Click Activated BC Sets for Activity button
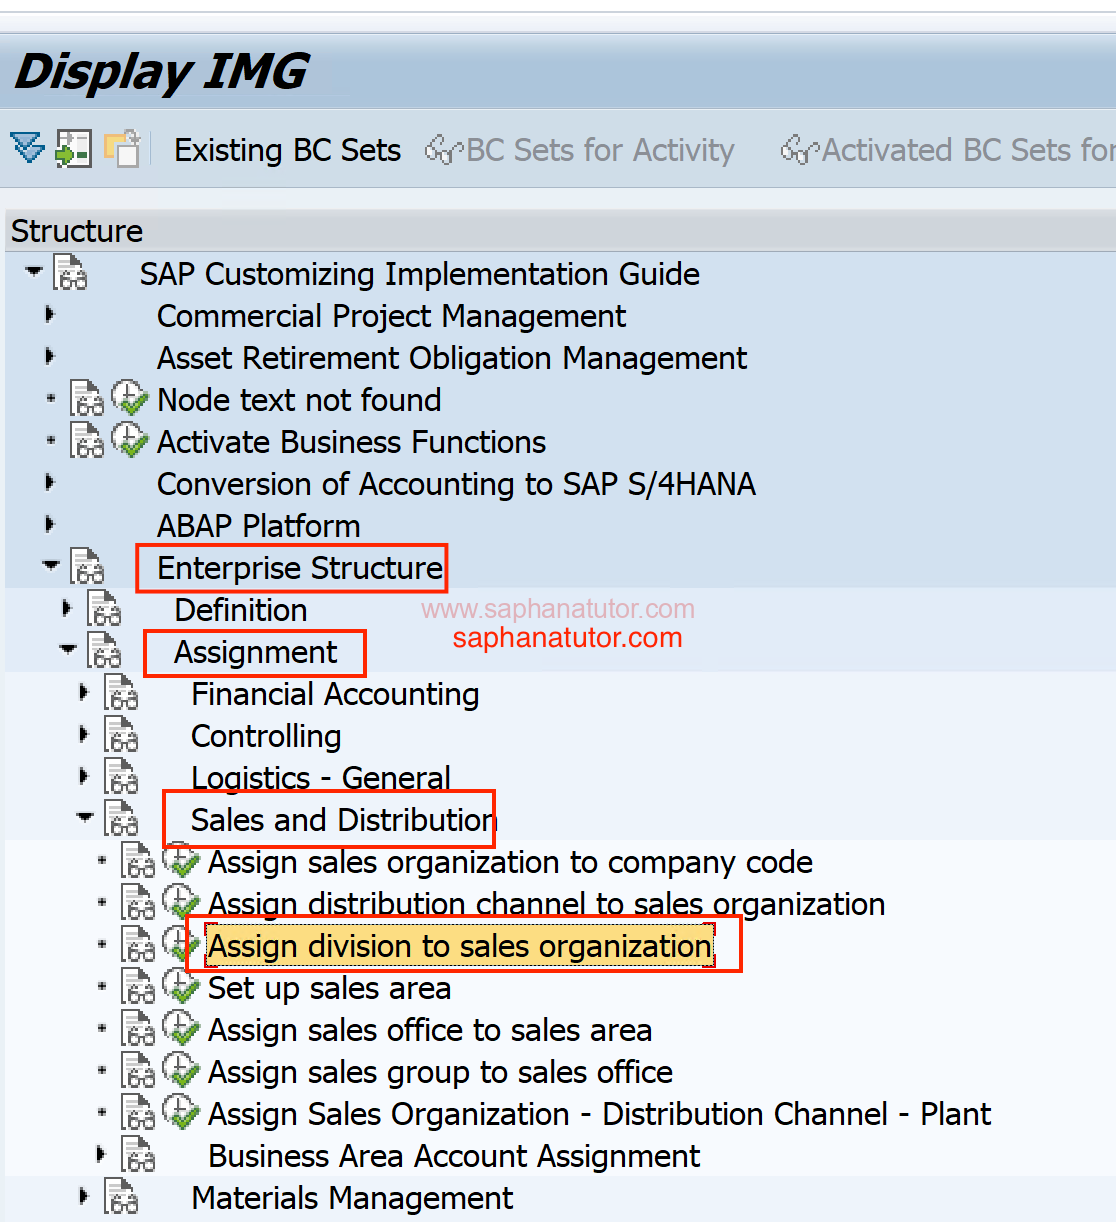The image size is (1116, 1222). click(x=948, y=150)
